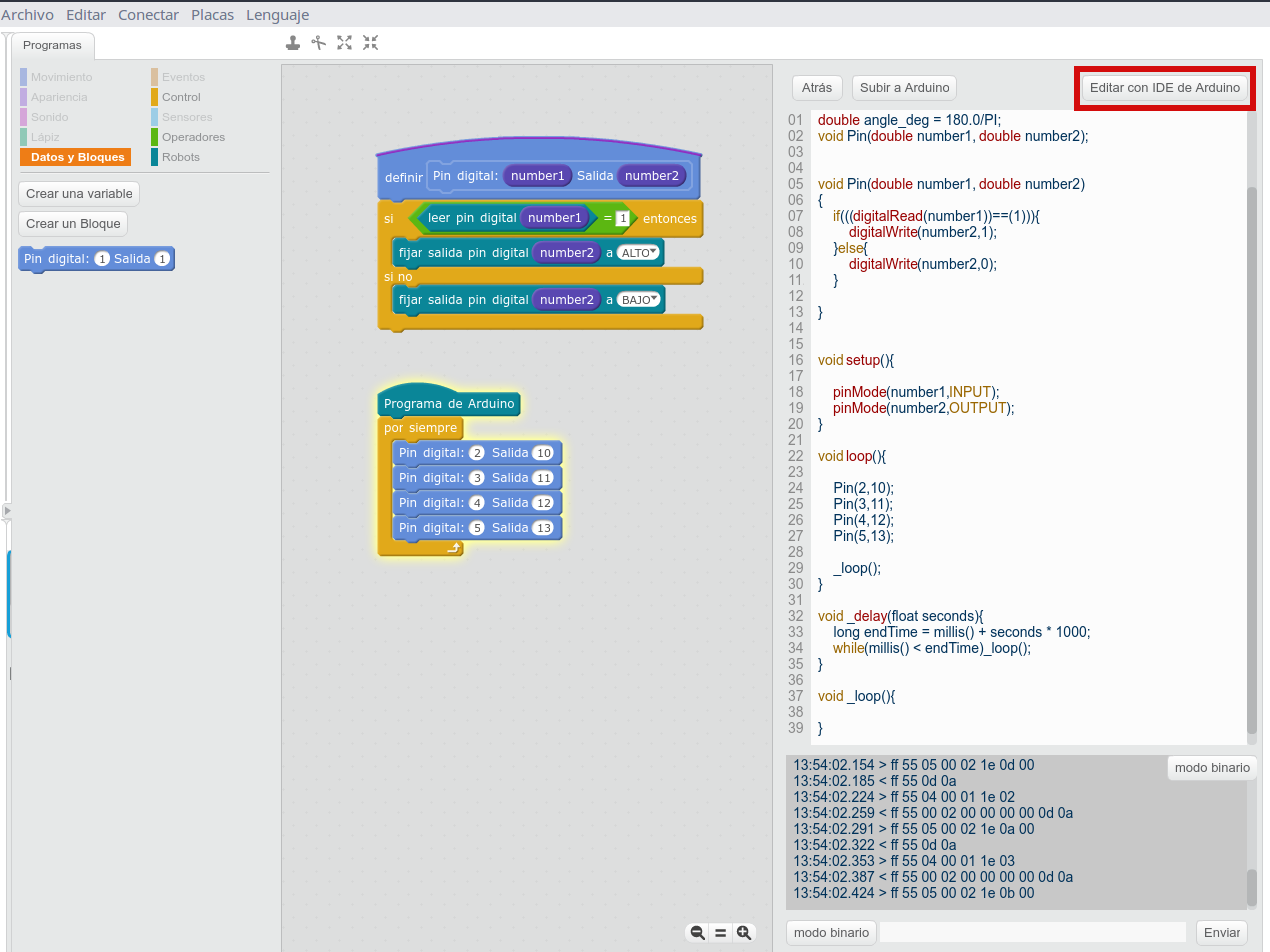Click the serial message input field
This screenshot has height=952, width=1270.
click(x=1032, y=932)
